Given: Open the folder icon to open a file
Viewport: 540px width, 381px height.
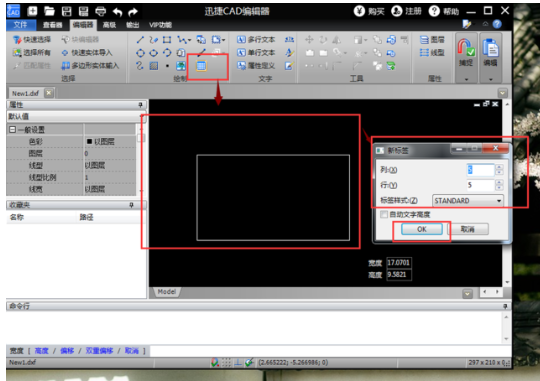Looking at the screenshot, I should pos(49,11).
